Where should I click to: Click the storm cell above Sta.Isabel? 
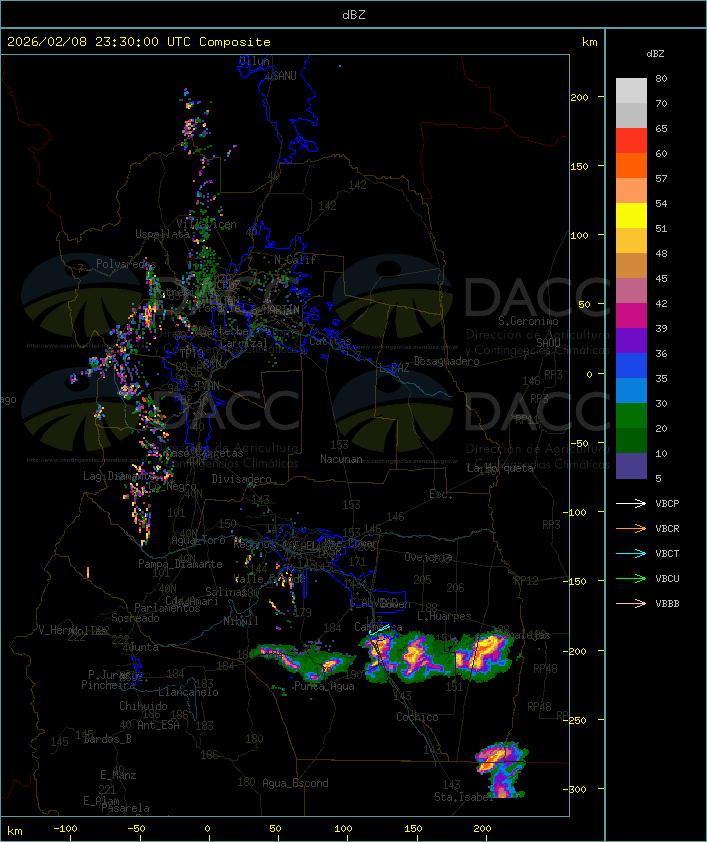500,769
